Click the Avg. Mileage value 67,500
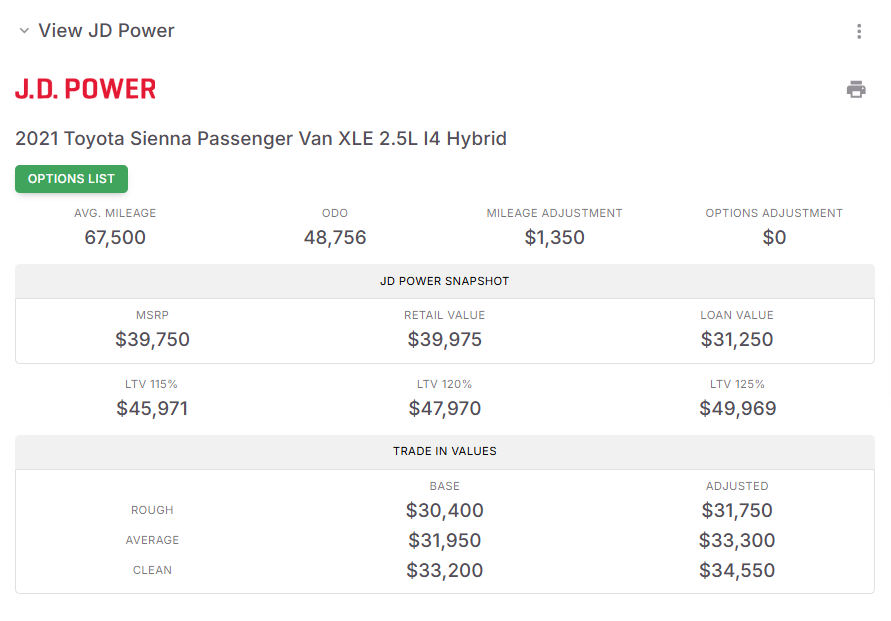Viewport: 891px width, 621px height. point(115,237)
